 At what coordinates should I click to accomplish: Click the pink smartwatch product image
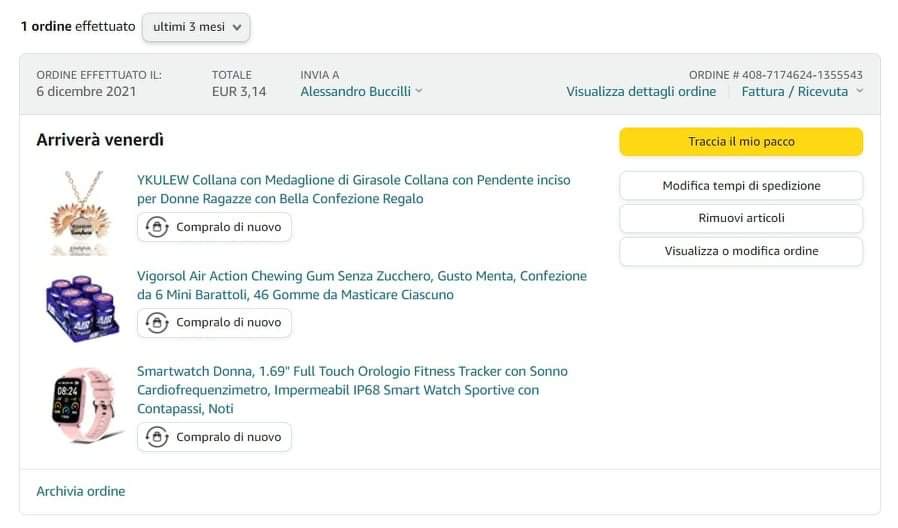80,404
